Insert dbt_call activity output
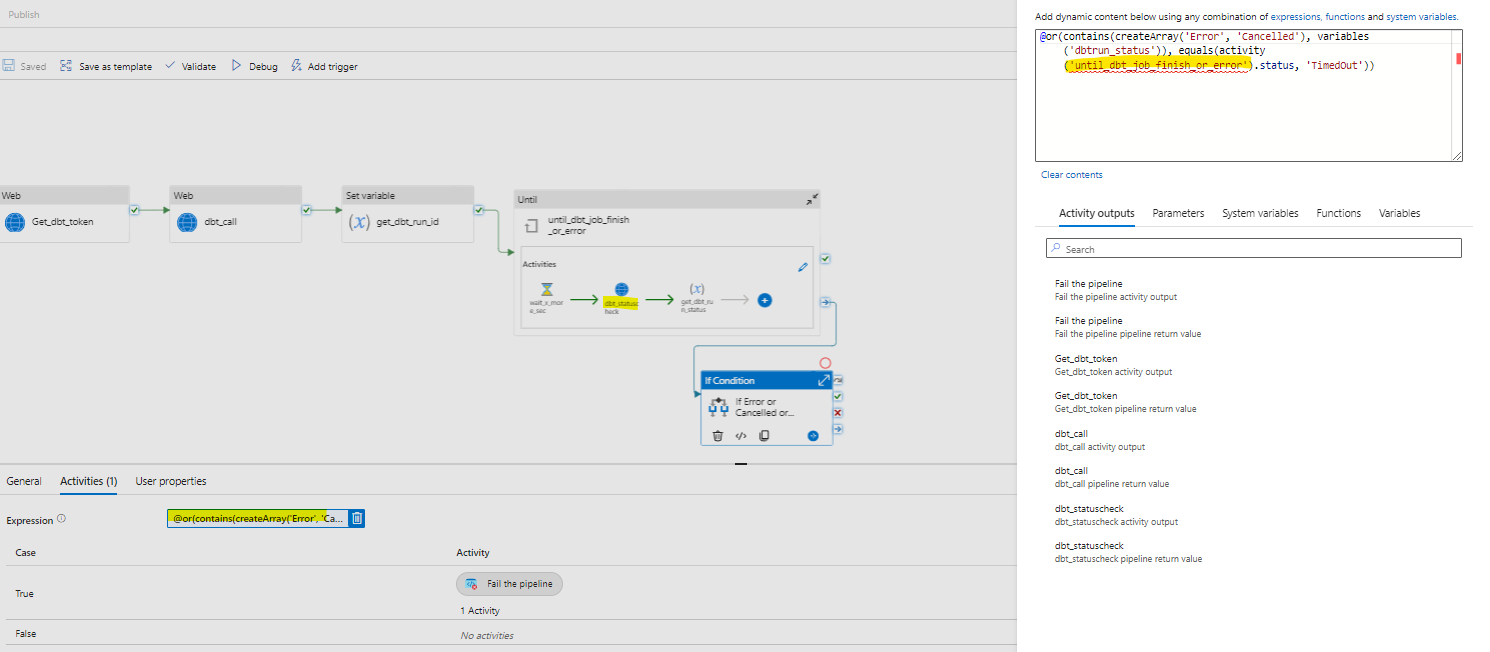 pyautogui.click(x=1099, y=440)
